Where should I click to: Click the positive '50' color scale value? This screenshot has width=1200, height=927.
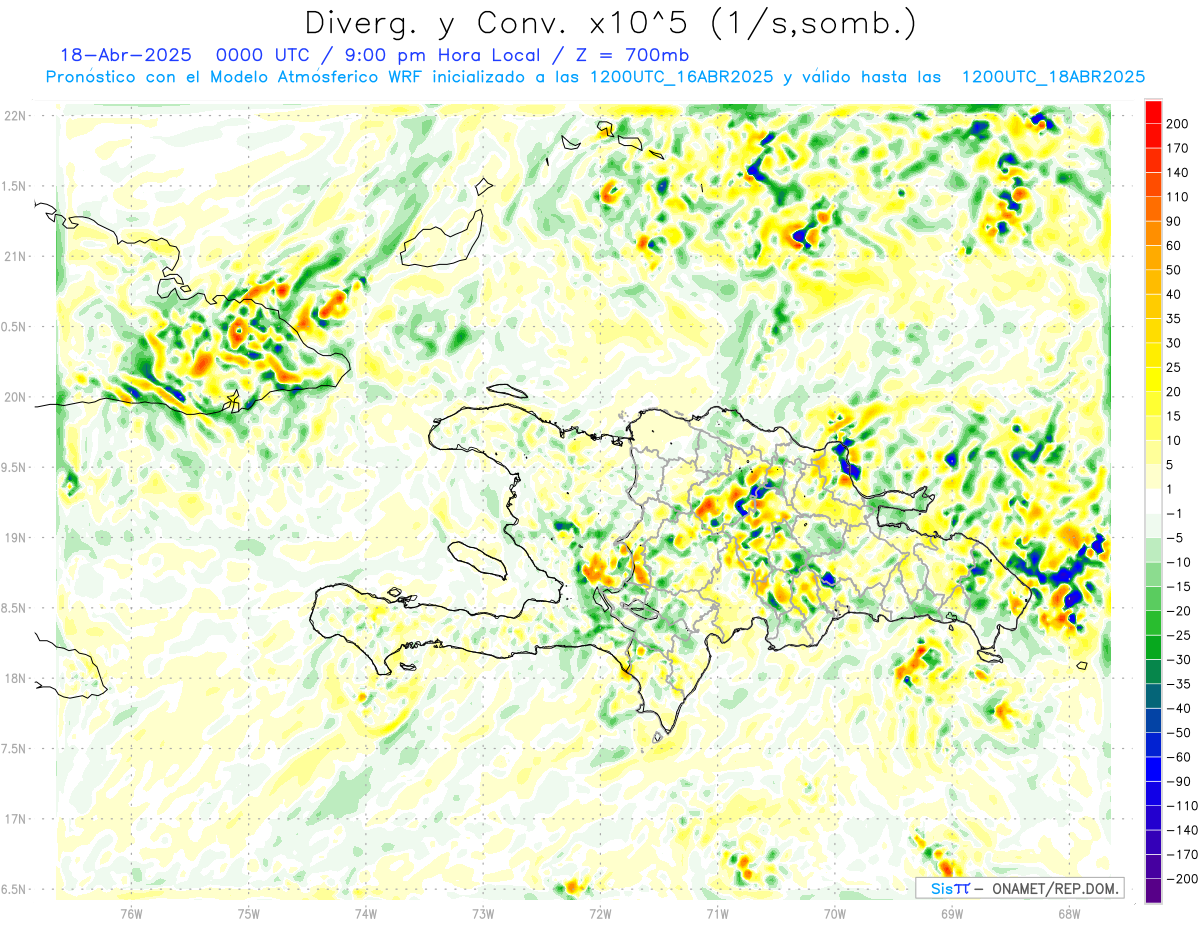coord(1175,270)
